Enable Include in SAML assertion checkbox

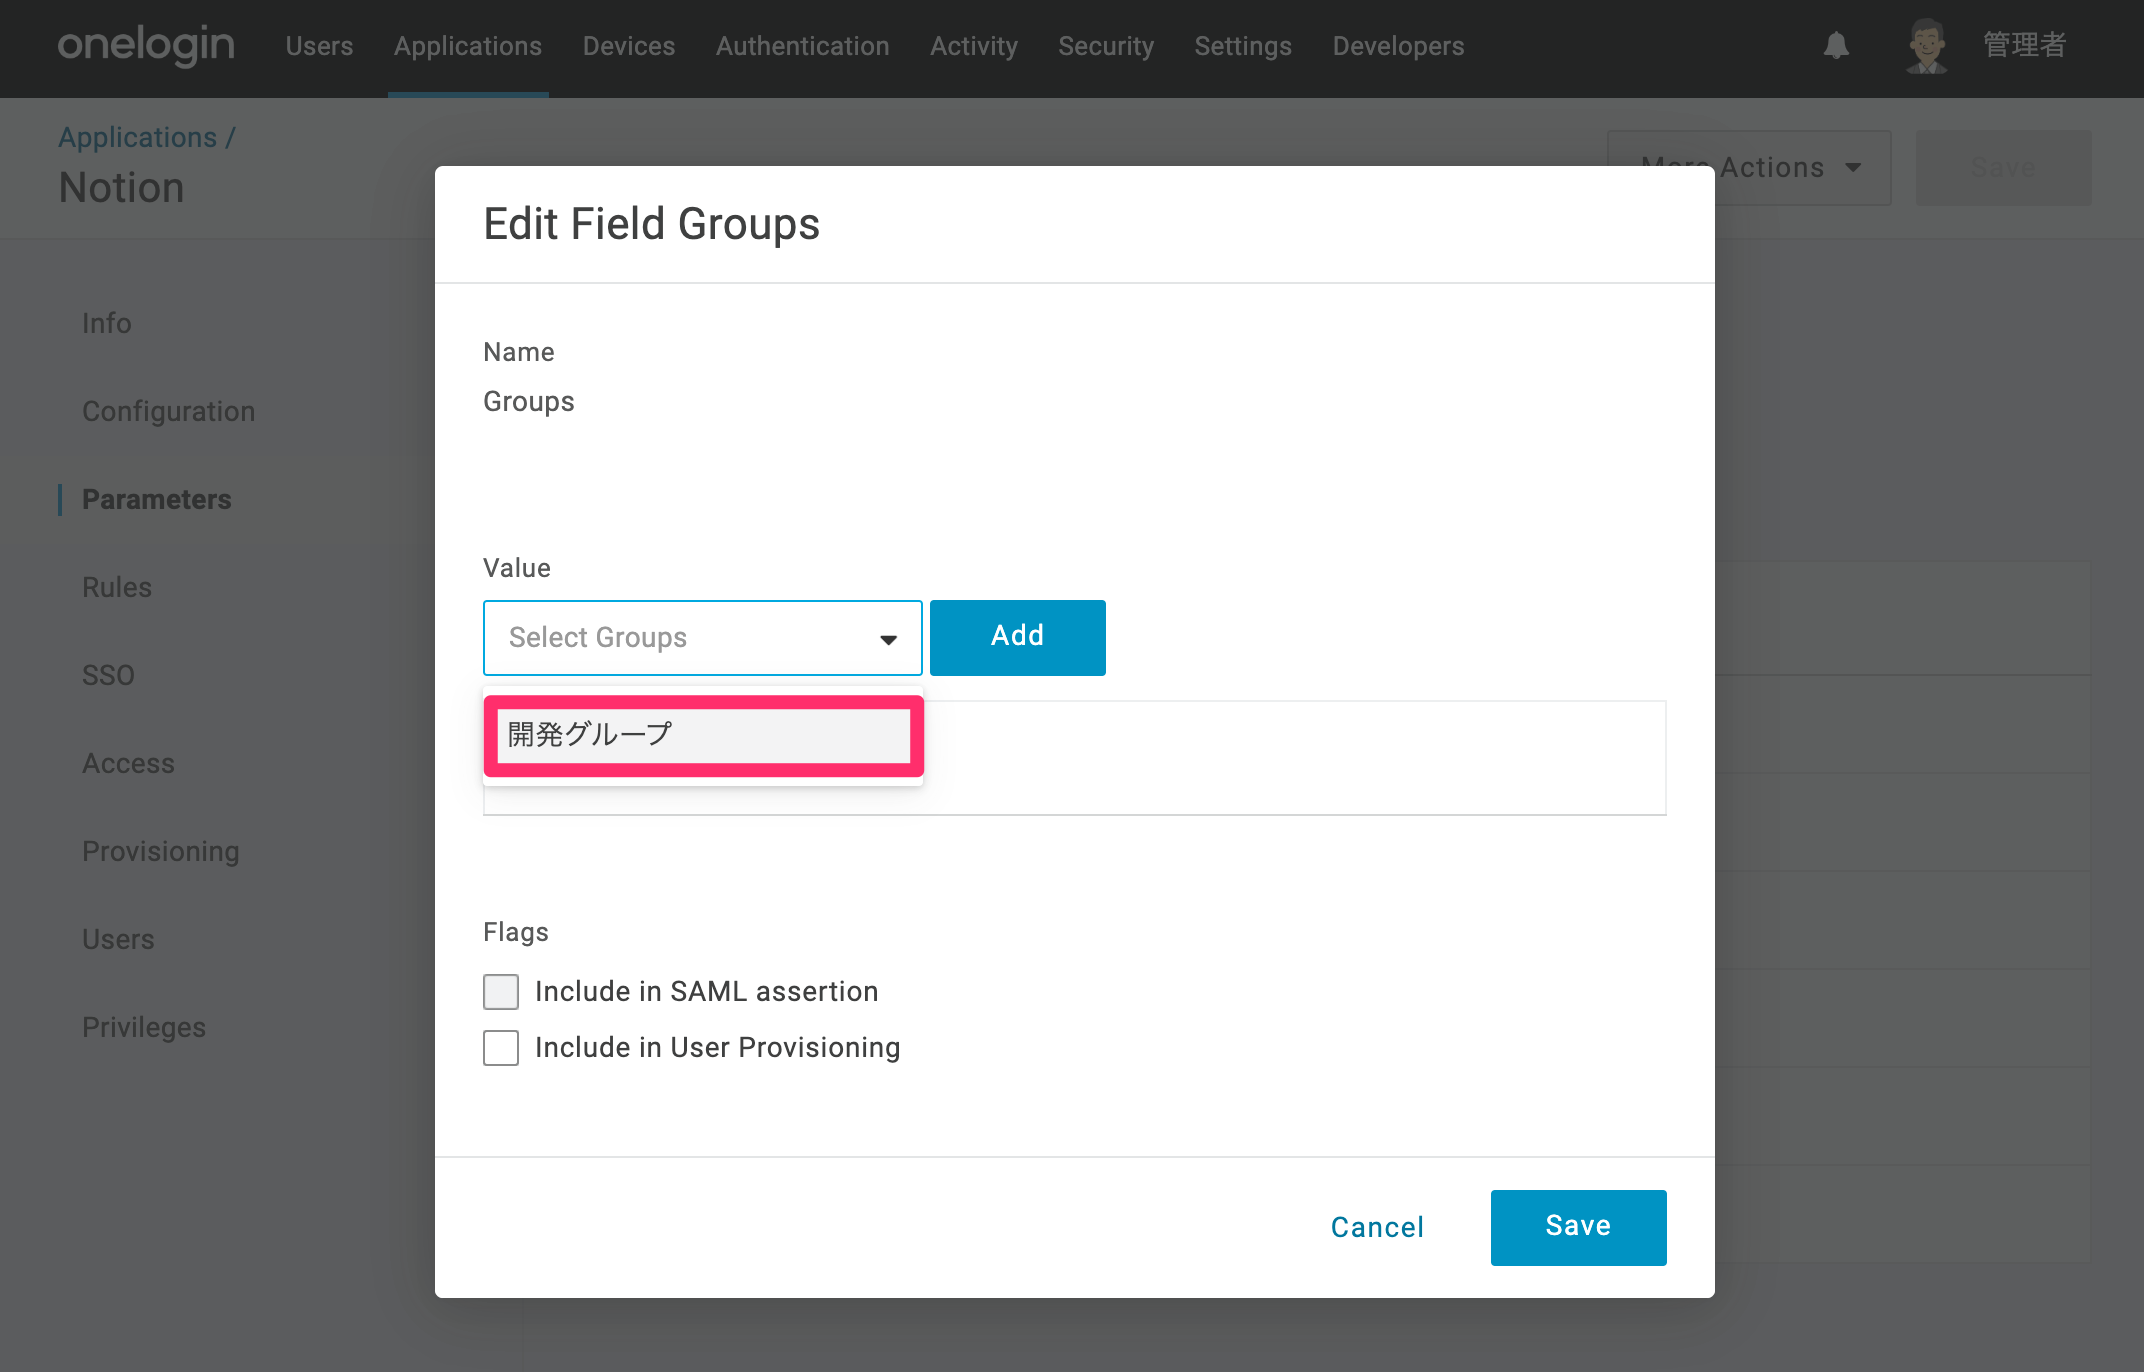click(501, 992)
